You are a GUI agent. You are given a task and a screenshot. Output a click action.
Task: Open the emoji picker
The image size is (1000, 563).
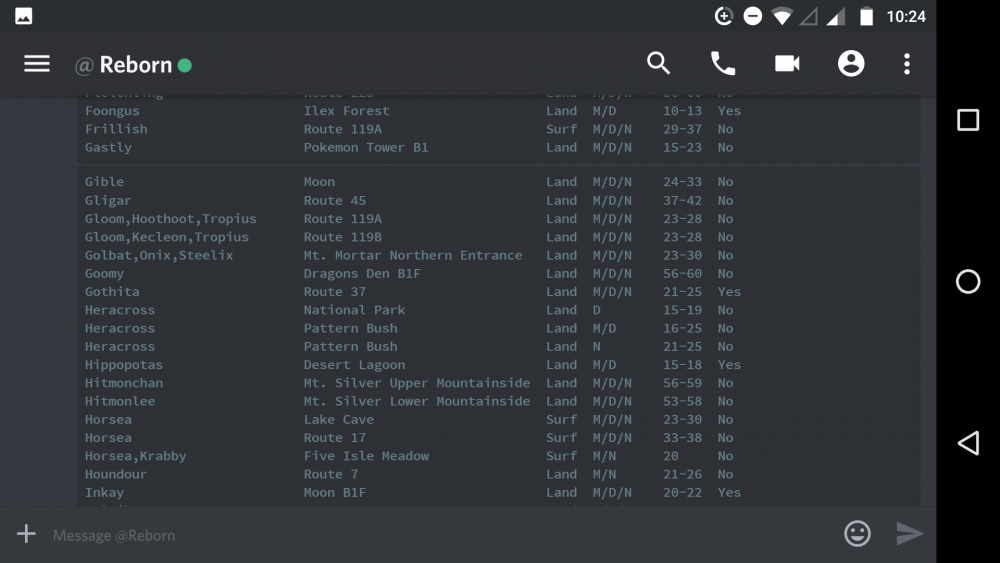[857, 534]
